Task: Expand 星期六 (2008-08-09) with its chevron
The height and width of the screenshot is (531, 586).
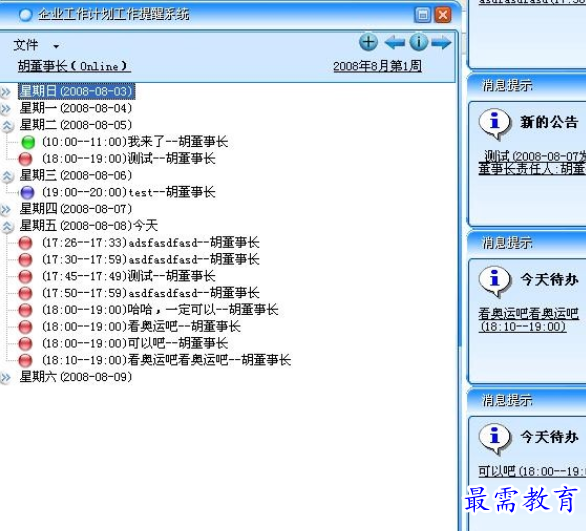Action: pyautogui.click(x=6, y=377)
